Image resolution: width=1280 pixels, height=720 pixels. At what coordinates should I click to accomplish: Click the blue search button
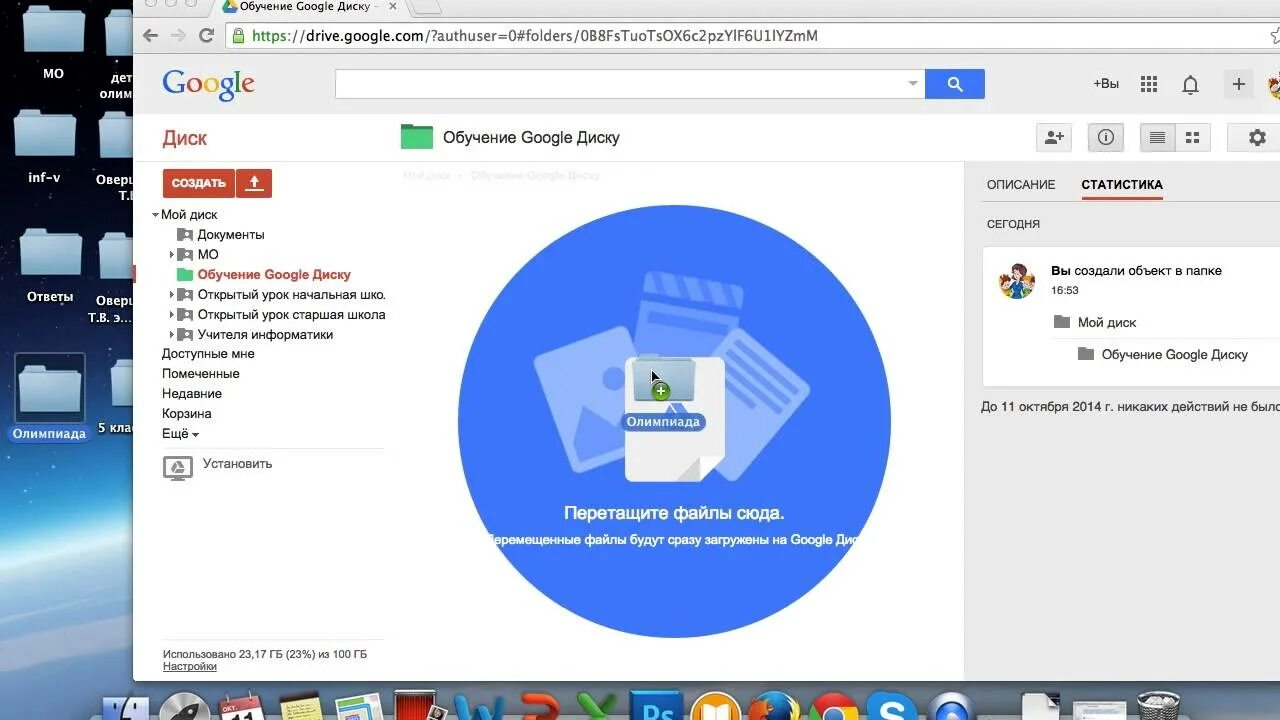(955, 84)
